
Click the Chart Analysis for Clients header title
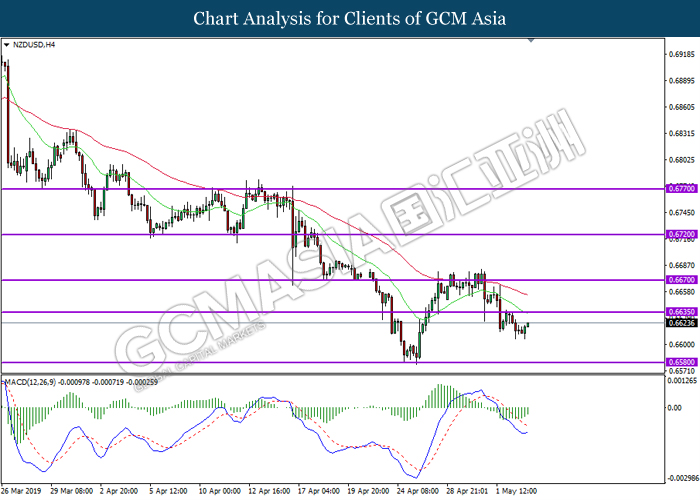click(350, 18)
